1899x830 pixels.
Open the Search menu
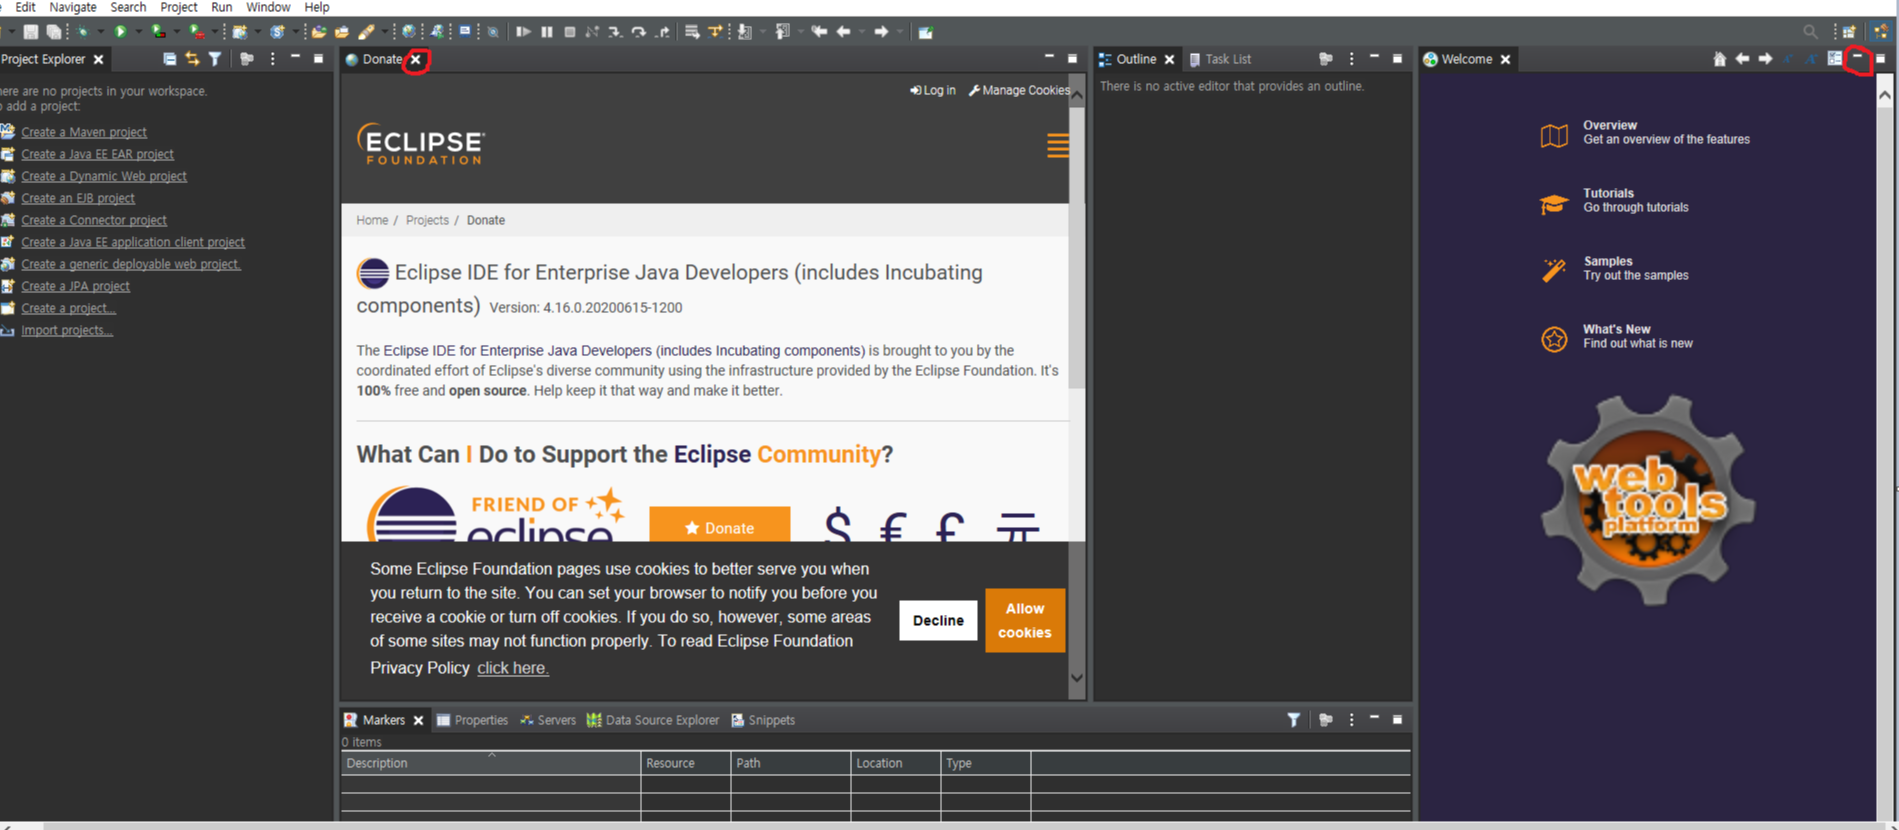pos(128,7)
